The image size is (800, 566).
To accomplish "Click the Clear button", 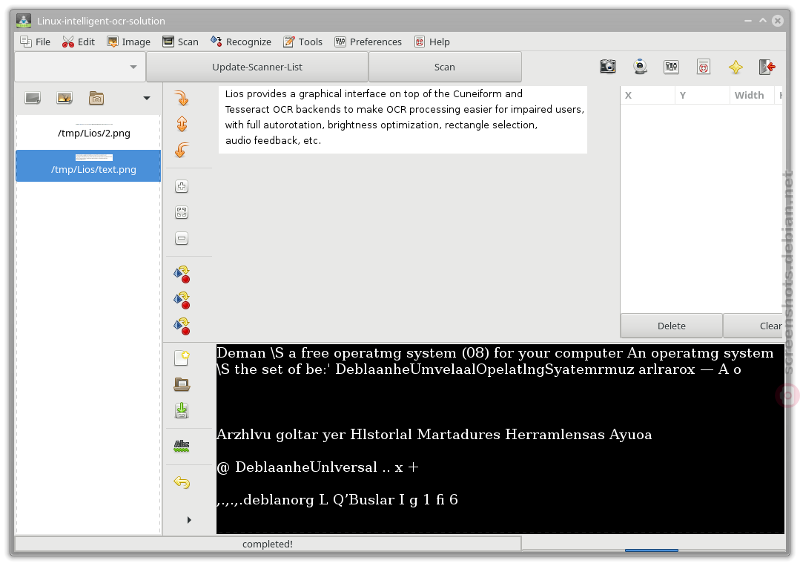I will 753,326.
